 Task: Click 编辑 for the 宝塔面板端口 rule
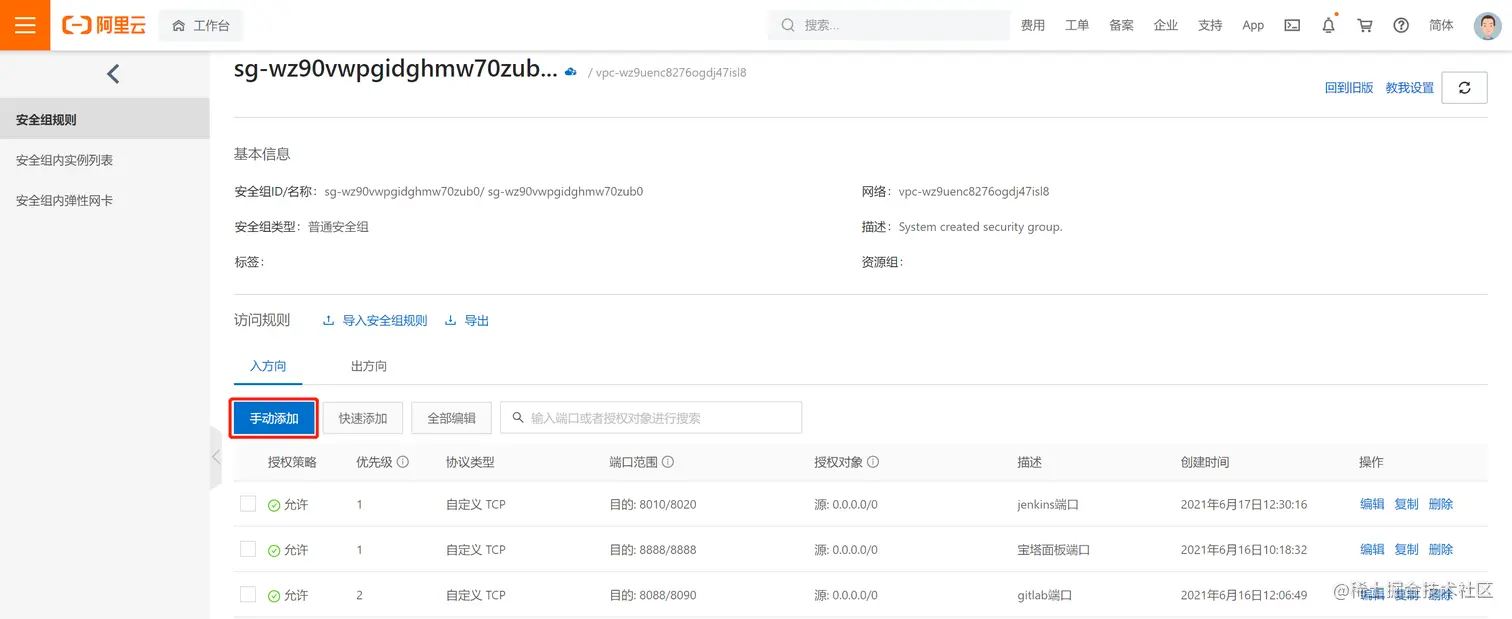click(1372, 549)
